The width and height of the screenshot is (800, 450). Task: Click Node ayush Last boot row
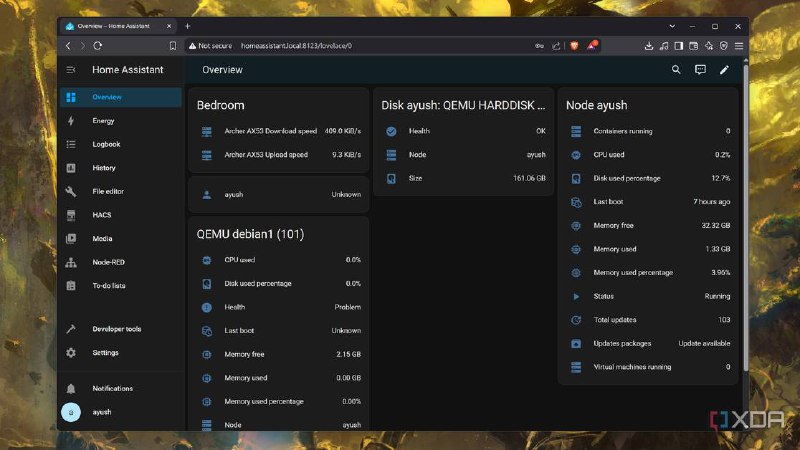click(x=648, y=202)
